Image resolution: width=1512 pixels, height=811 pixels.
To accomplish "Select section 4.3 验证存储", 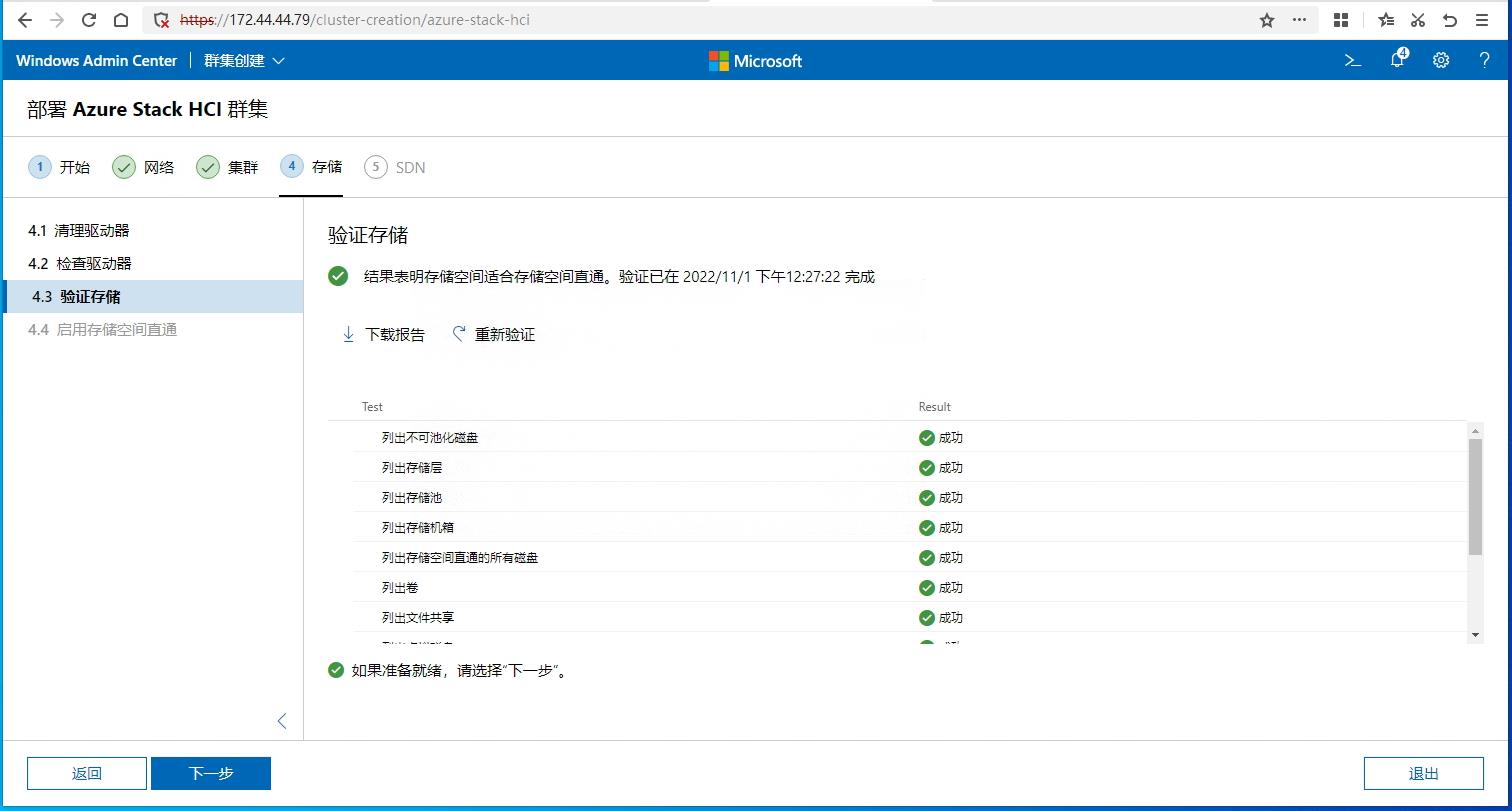I will [152, 296].
